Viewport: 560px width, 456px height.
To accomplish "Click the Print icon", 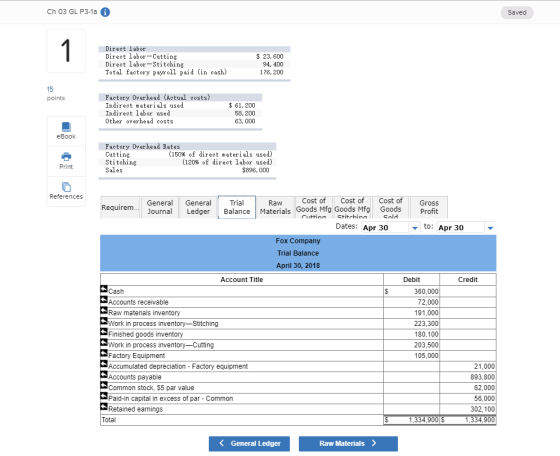I will click(x=66, y=156).
